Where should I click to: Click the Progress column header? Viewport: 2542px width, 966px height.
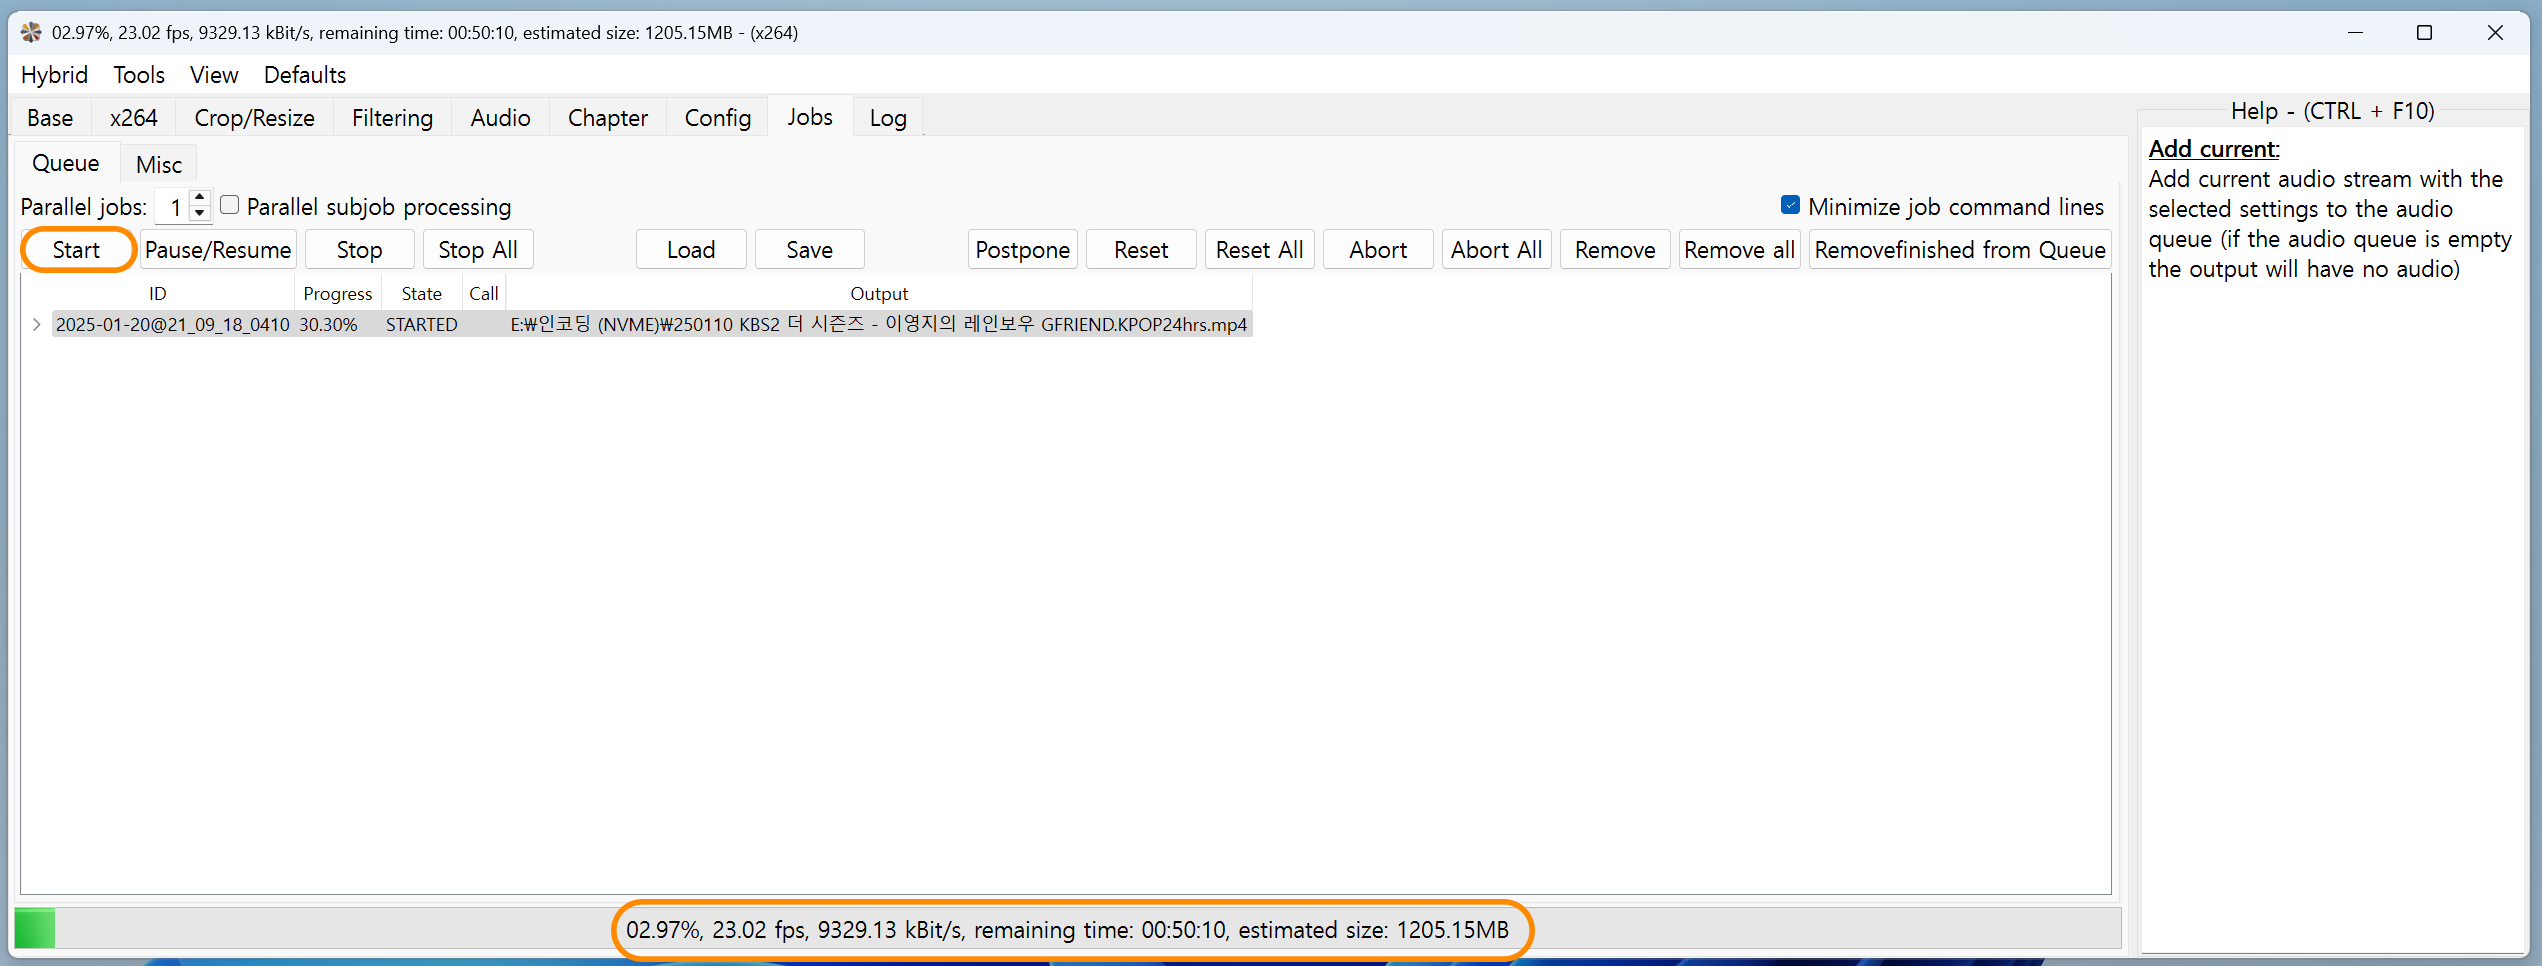point(338,294)
